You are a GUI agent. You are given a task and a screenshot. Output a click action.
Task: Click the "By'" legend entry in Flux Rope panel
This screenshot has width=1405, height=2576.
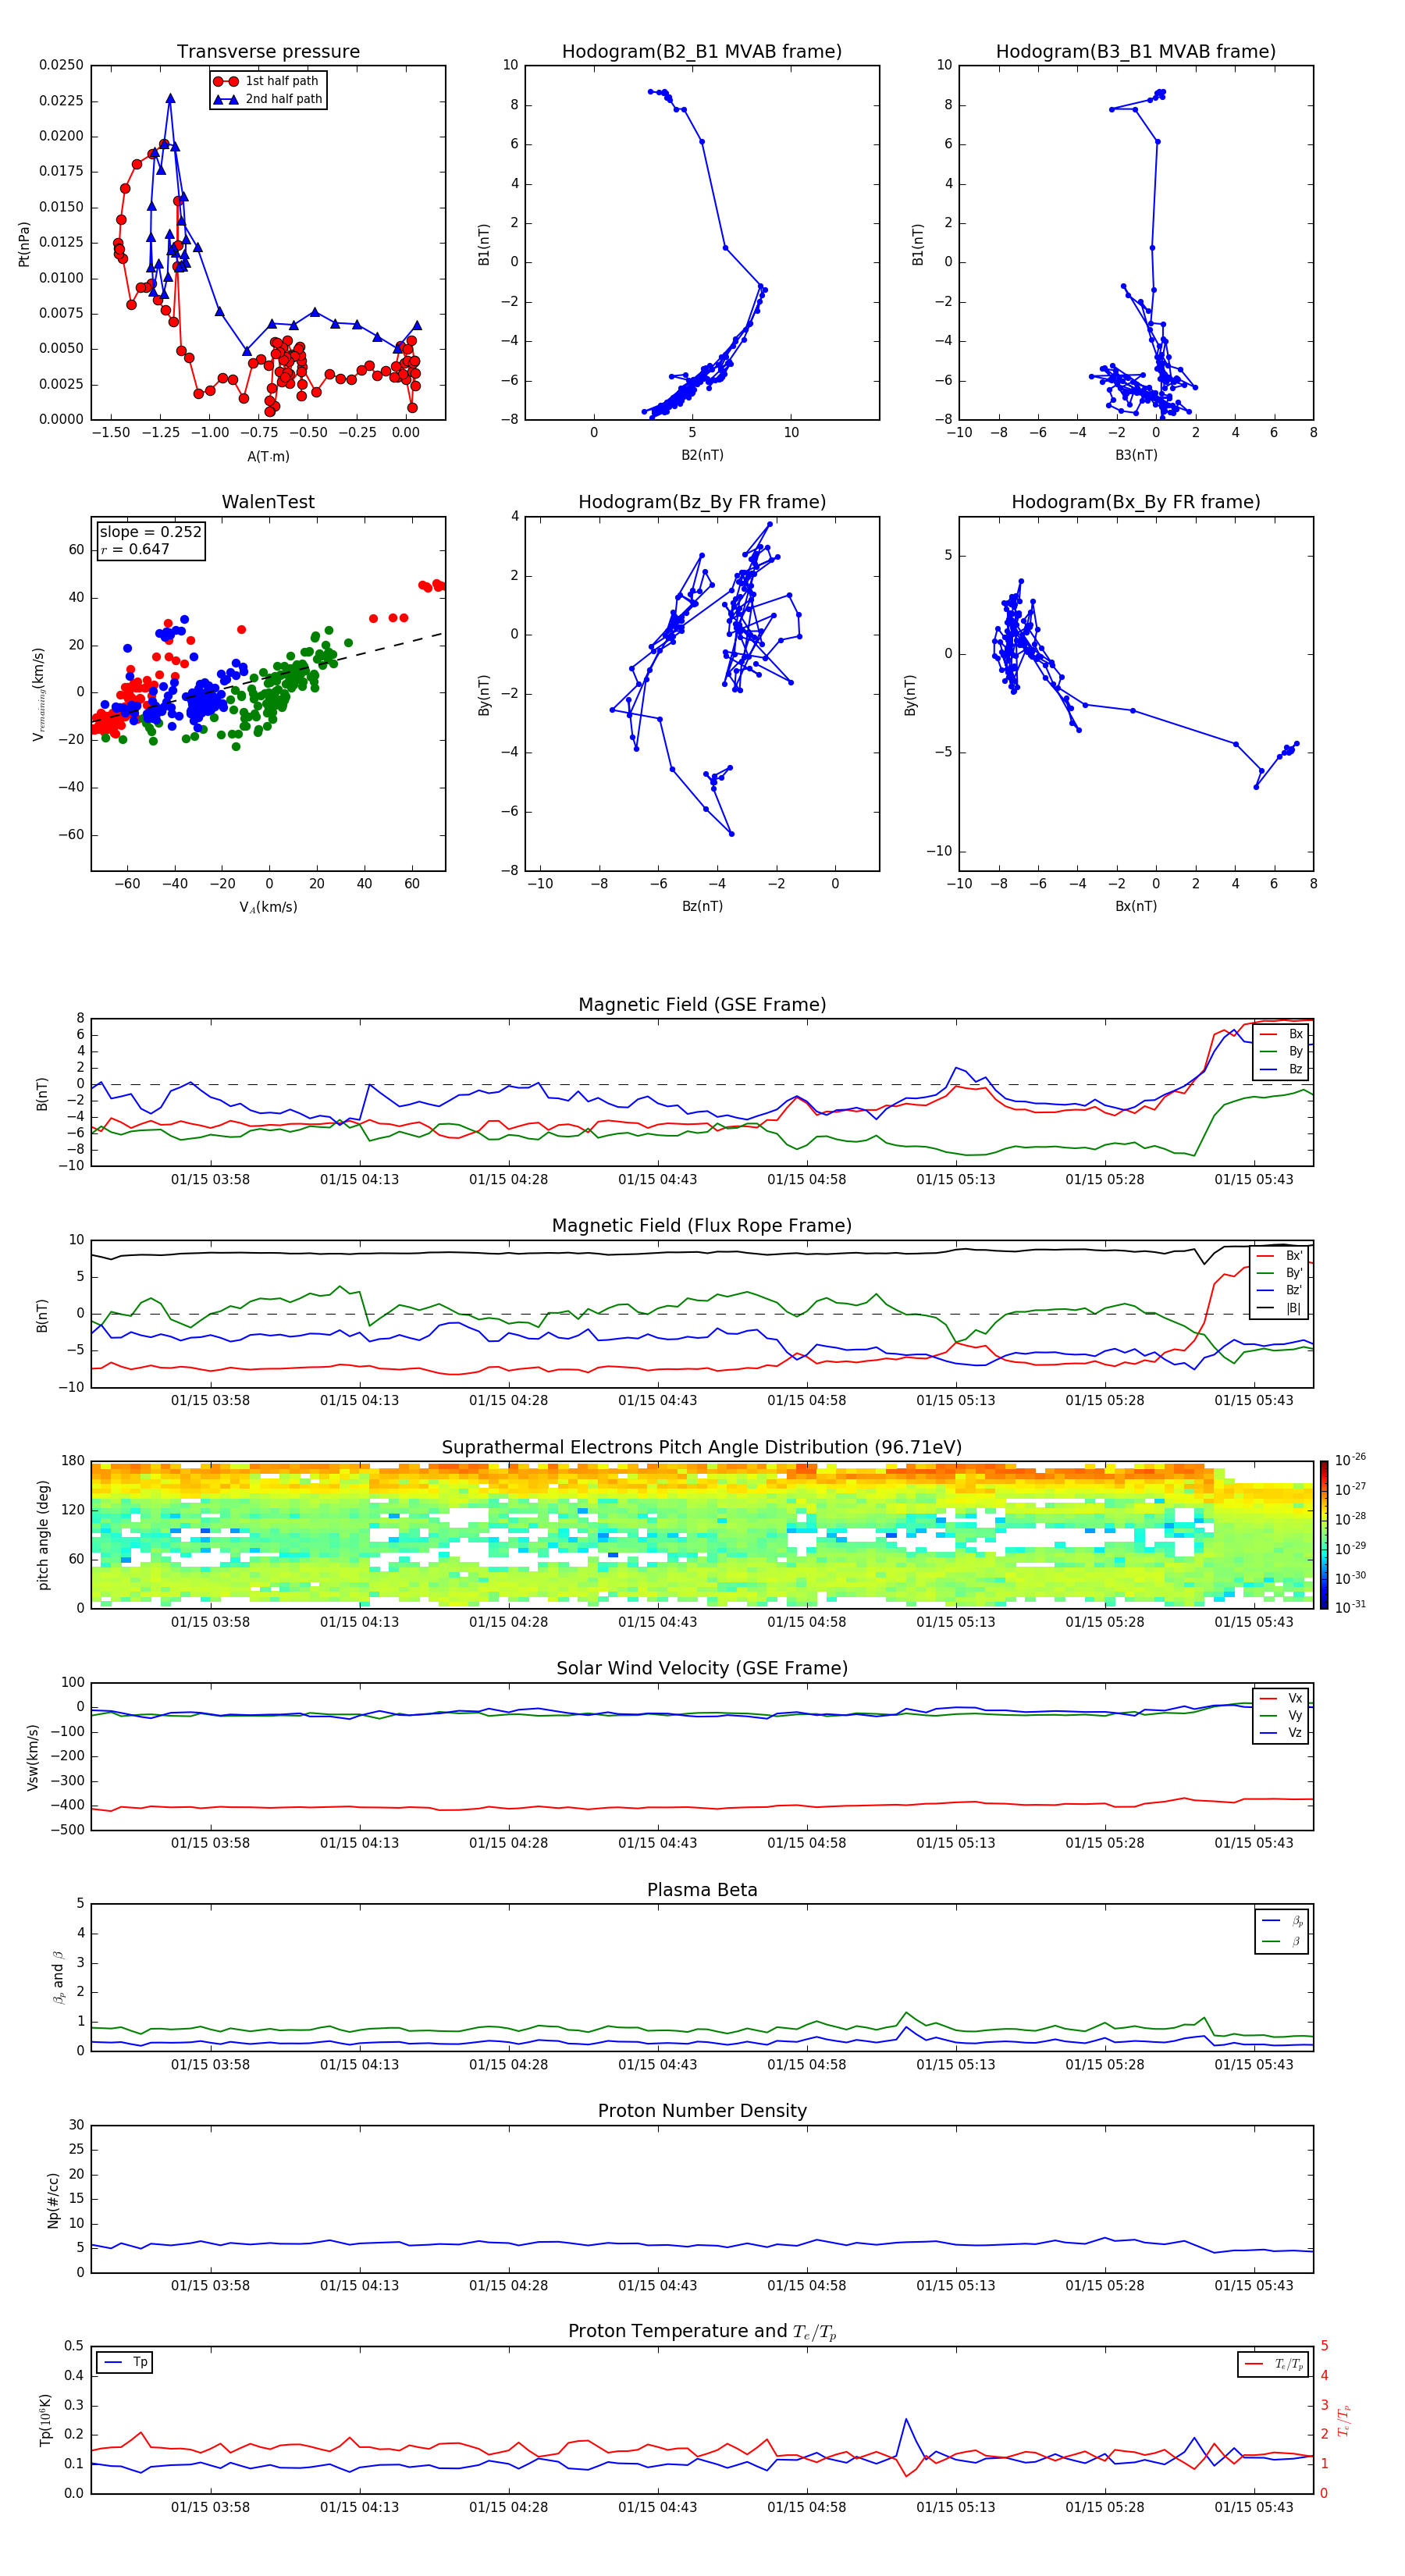point(1281,1273)
